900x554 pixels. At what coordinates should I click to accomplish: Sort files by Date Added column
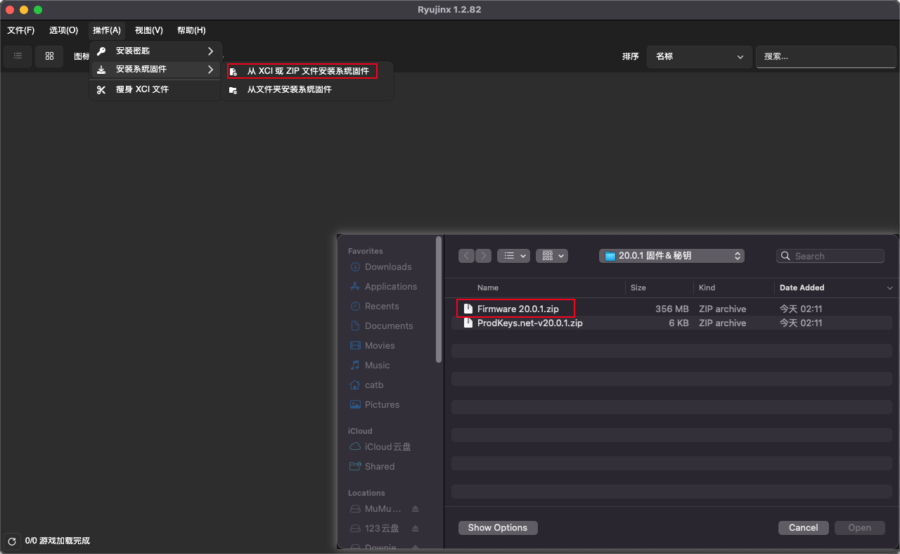[x=801, y=288]
